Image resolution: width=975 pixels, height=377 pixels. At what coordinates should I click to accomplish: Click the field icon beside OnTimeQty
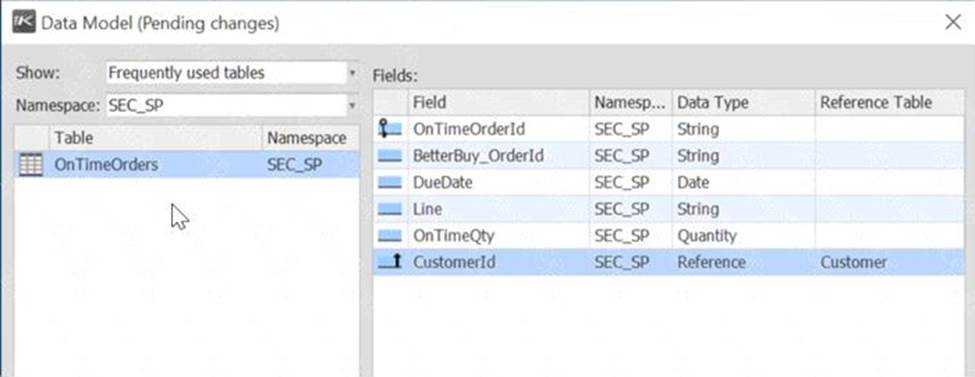click(390, 236)
